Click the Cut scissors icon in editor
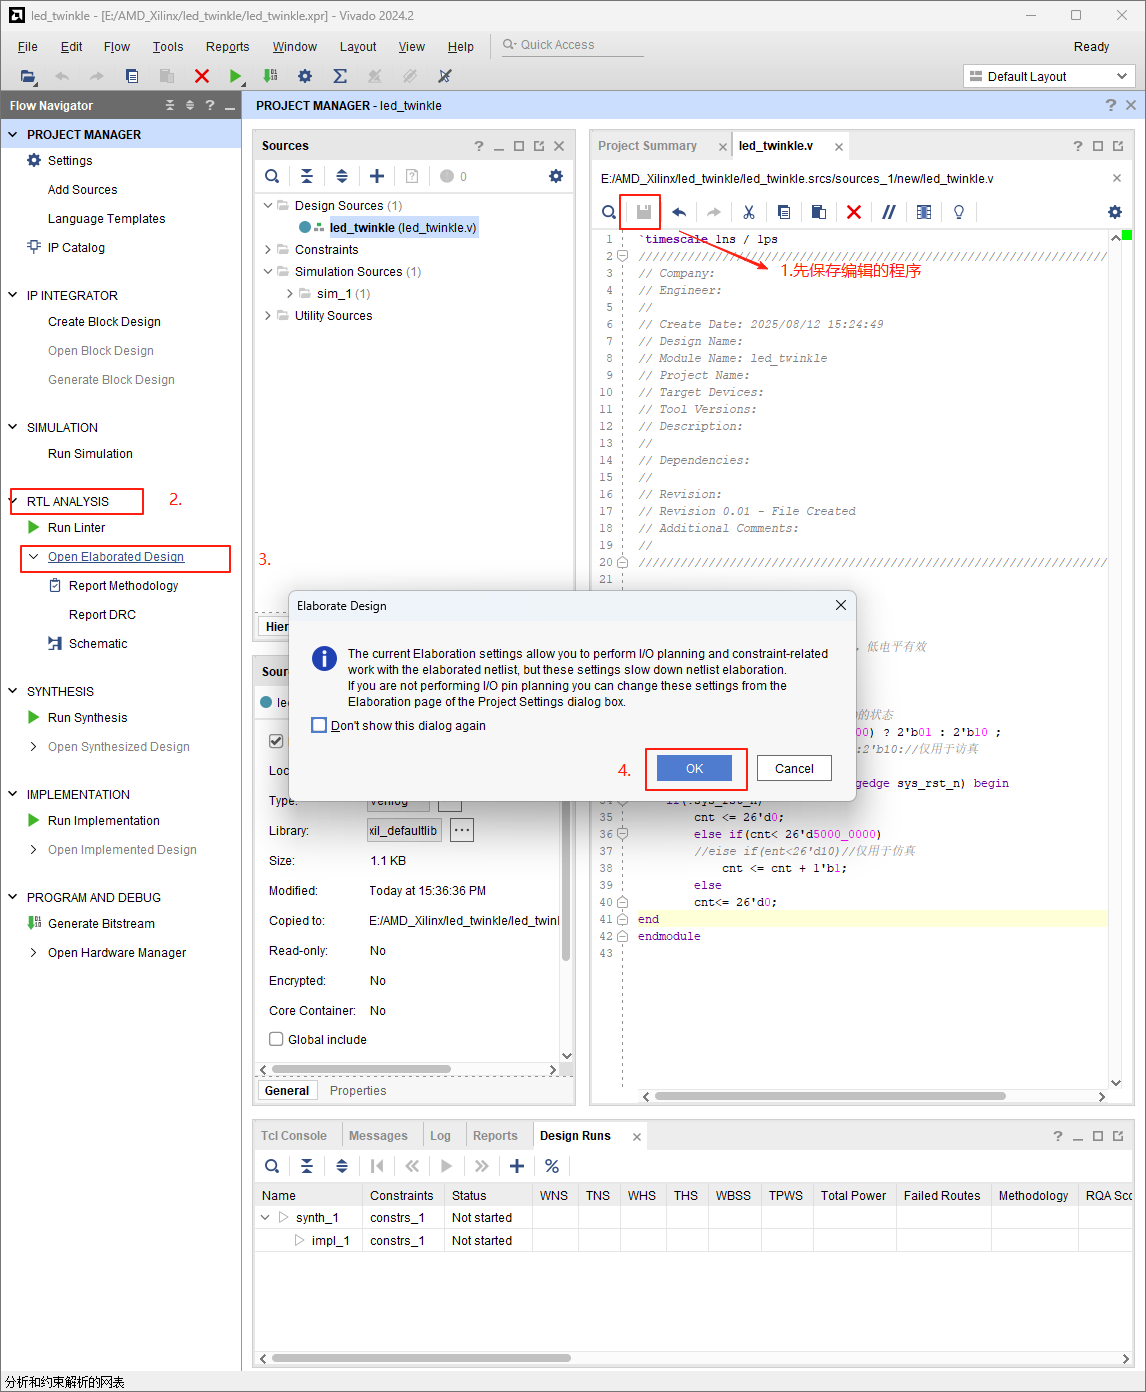Viewport: 1146px width, 1392px height. pyautogui.click(x=748, y=212)
